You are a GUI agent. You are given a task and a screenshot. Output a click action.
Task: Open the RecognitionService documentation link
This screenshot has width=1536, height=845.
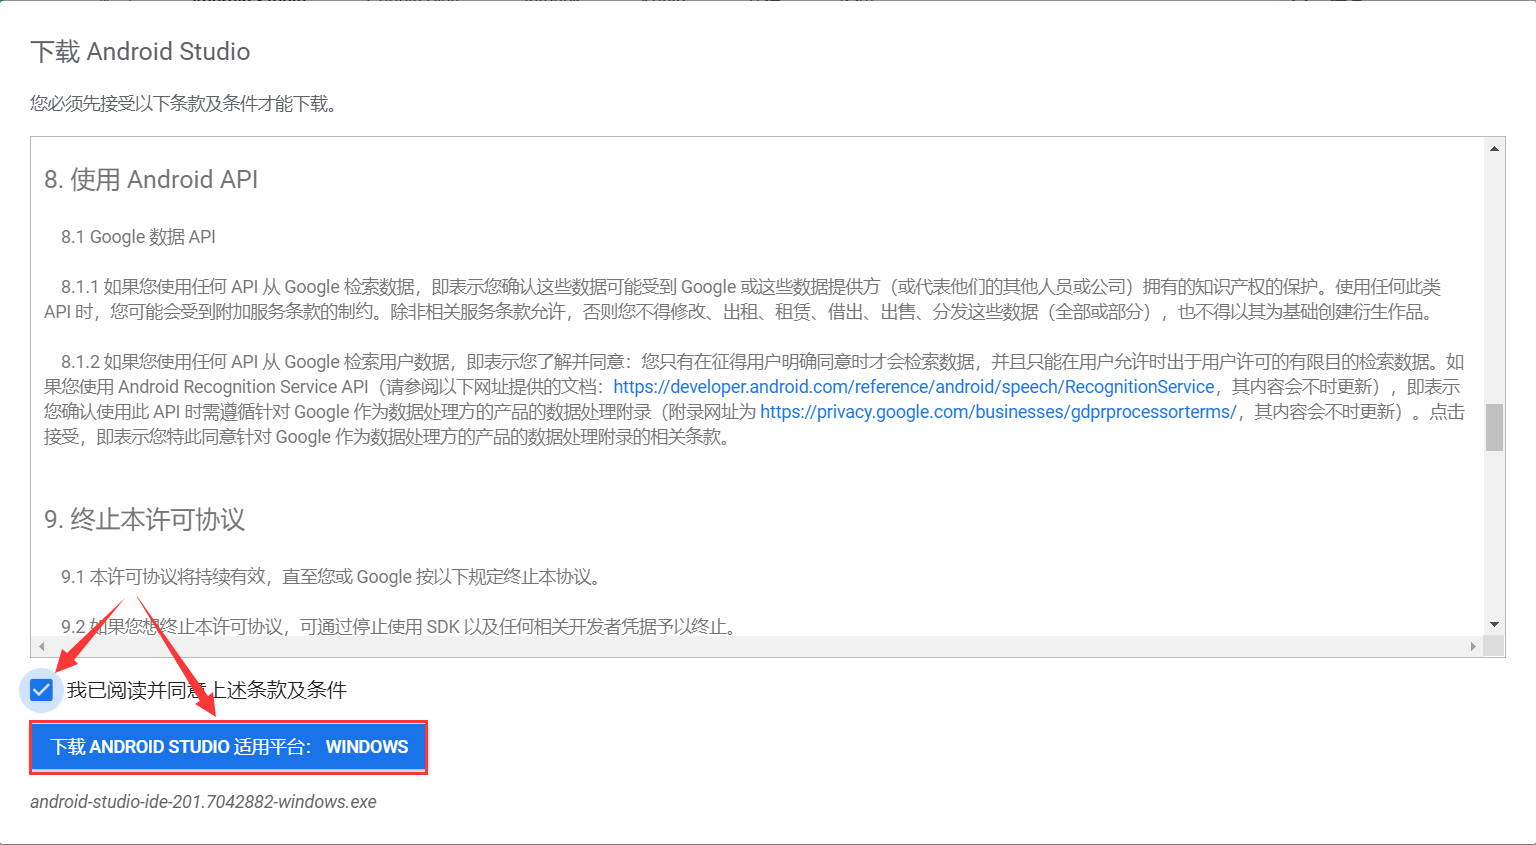[x=914, y=387]
